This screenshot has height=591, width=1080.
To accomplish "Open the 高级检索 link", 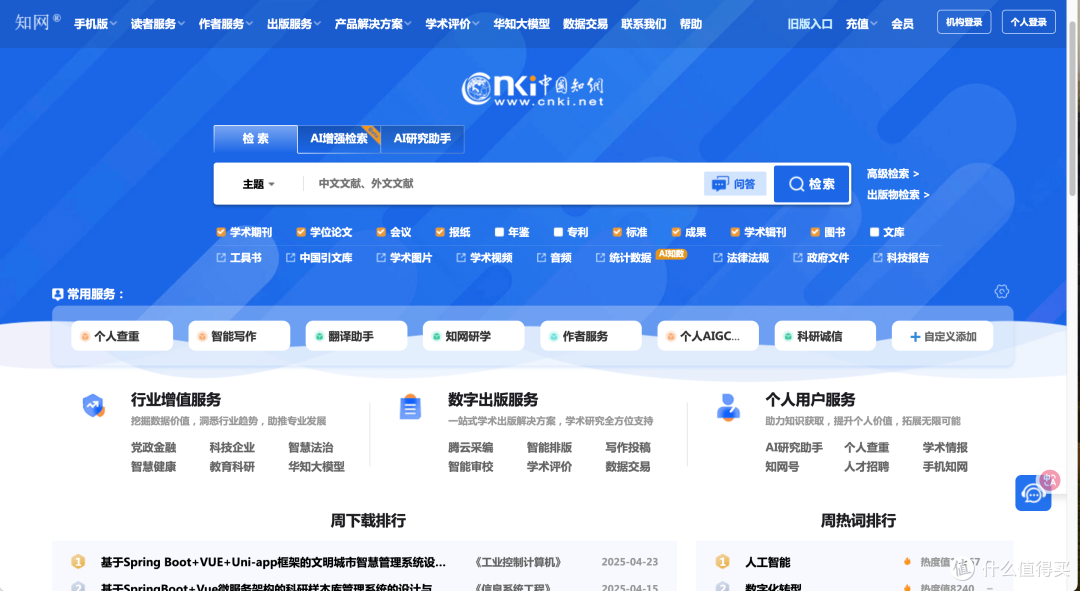I will coord(893,174).
